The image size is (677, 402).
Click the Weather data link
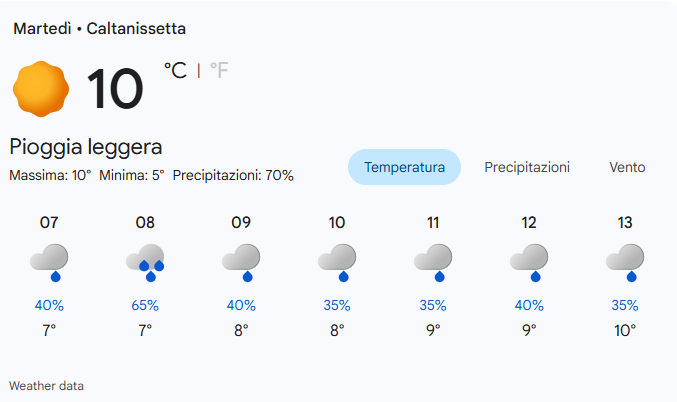(46, 385)
